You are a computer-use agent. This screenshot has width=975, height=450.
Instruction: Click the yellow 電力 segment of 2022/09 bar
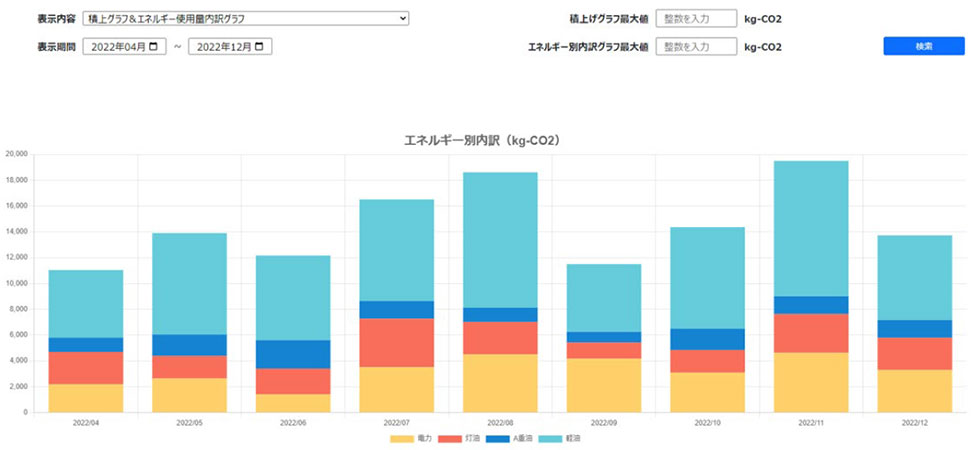pyautogui.click(x=604, y=385)
